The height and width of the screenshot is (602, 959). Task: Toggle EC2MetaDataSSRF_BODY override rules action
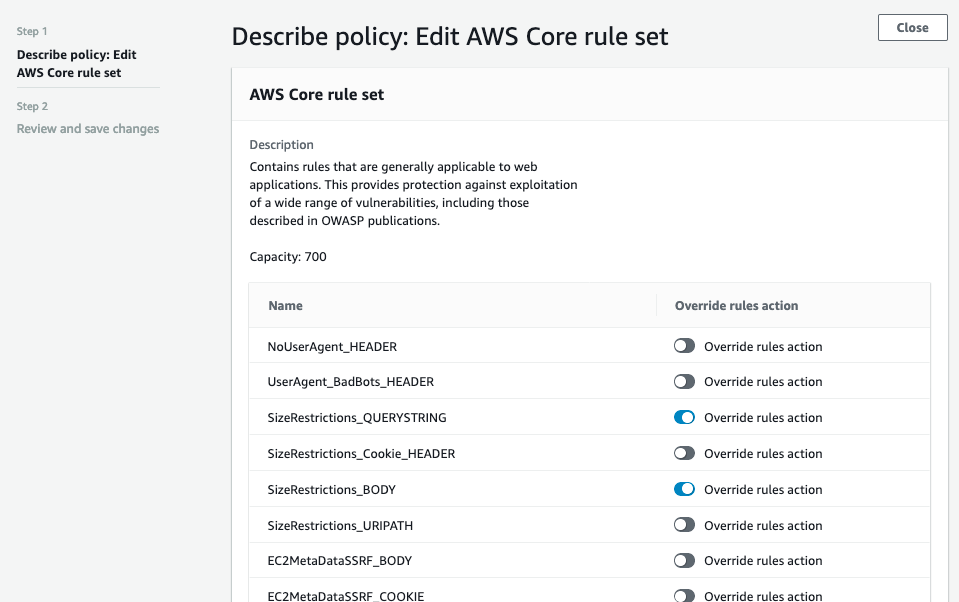684,561
